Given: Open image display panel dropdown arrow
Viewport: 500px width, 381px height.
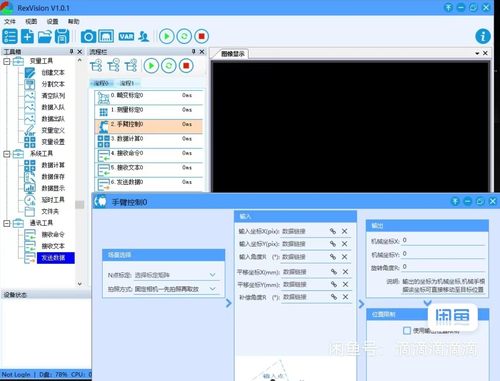Looking at the screenshot, I should tap(477, 53).
